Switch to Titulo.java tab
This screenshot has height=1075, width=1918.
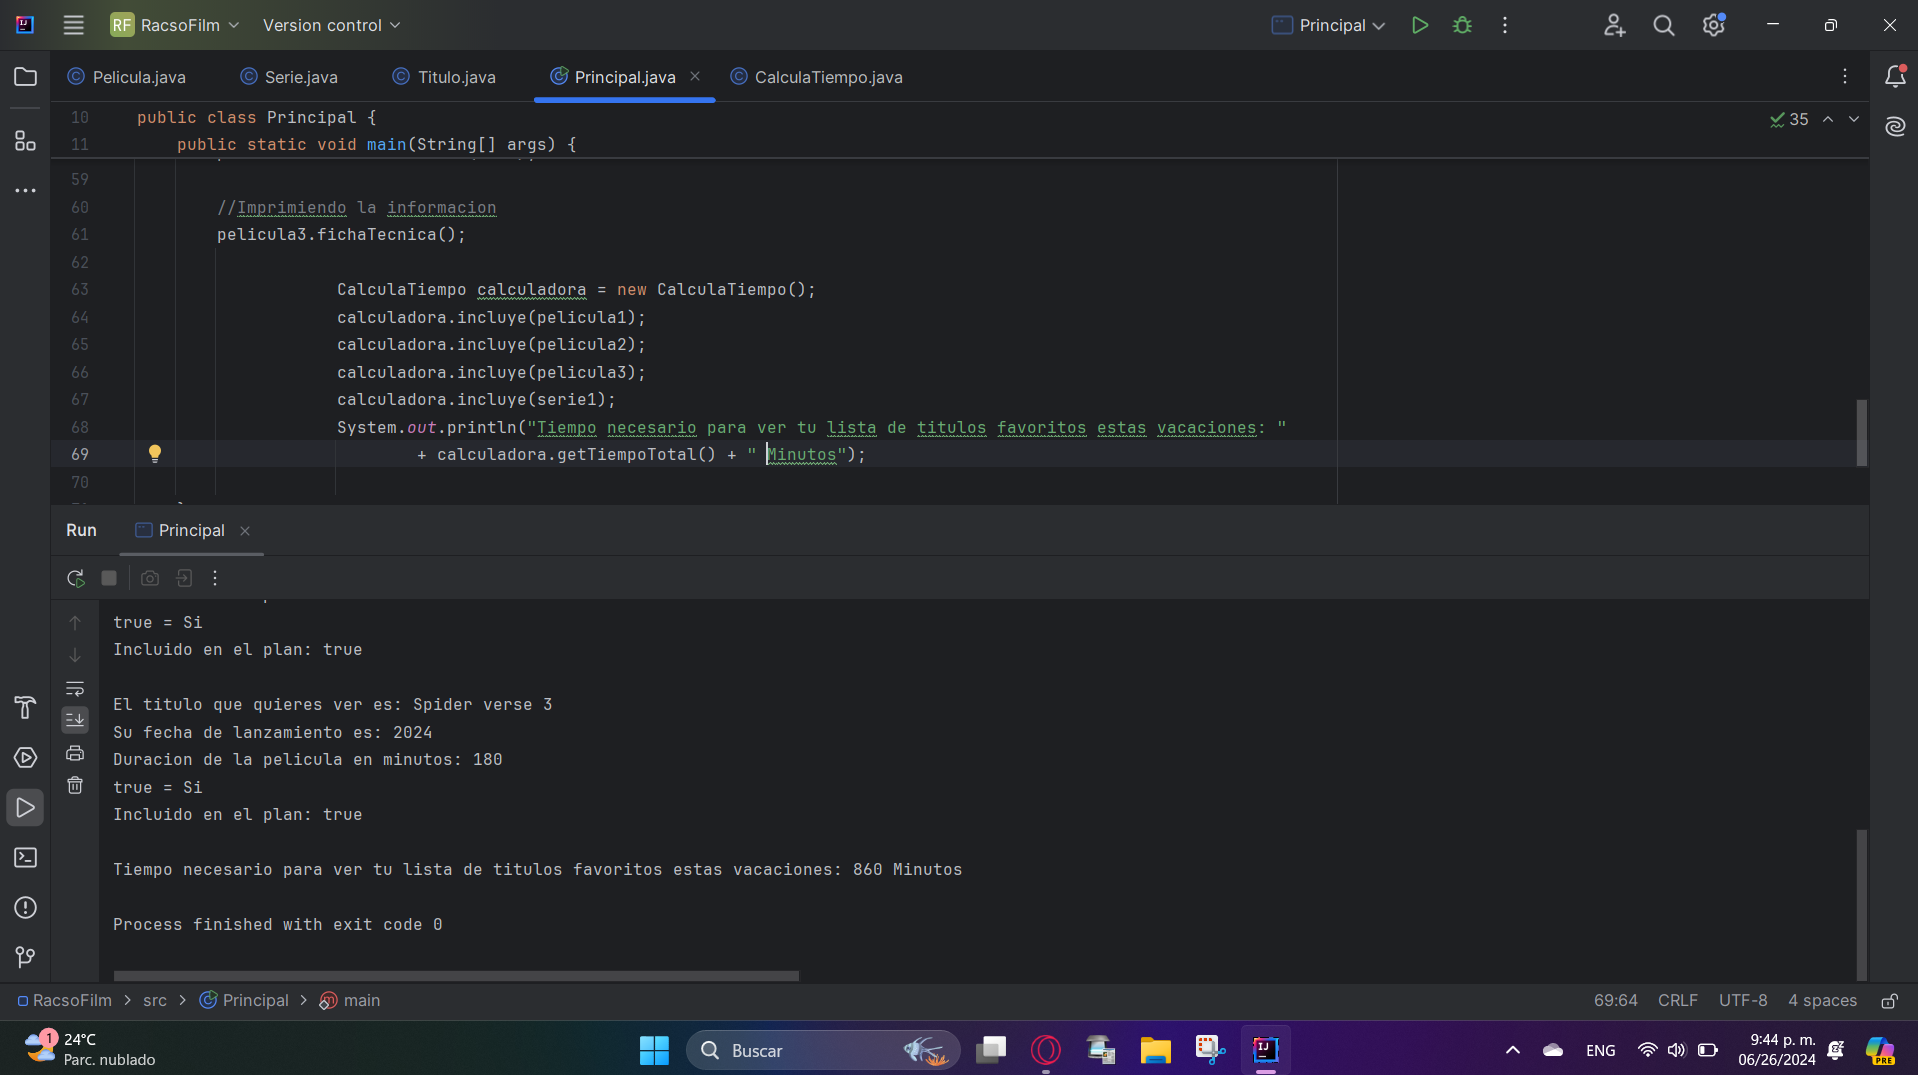[444, 77]
